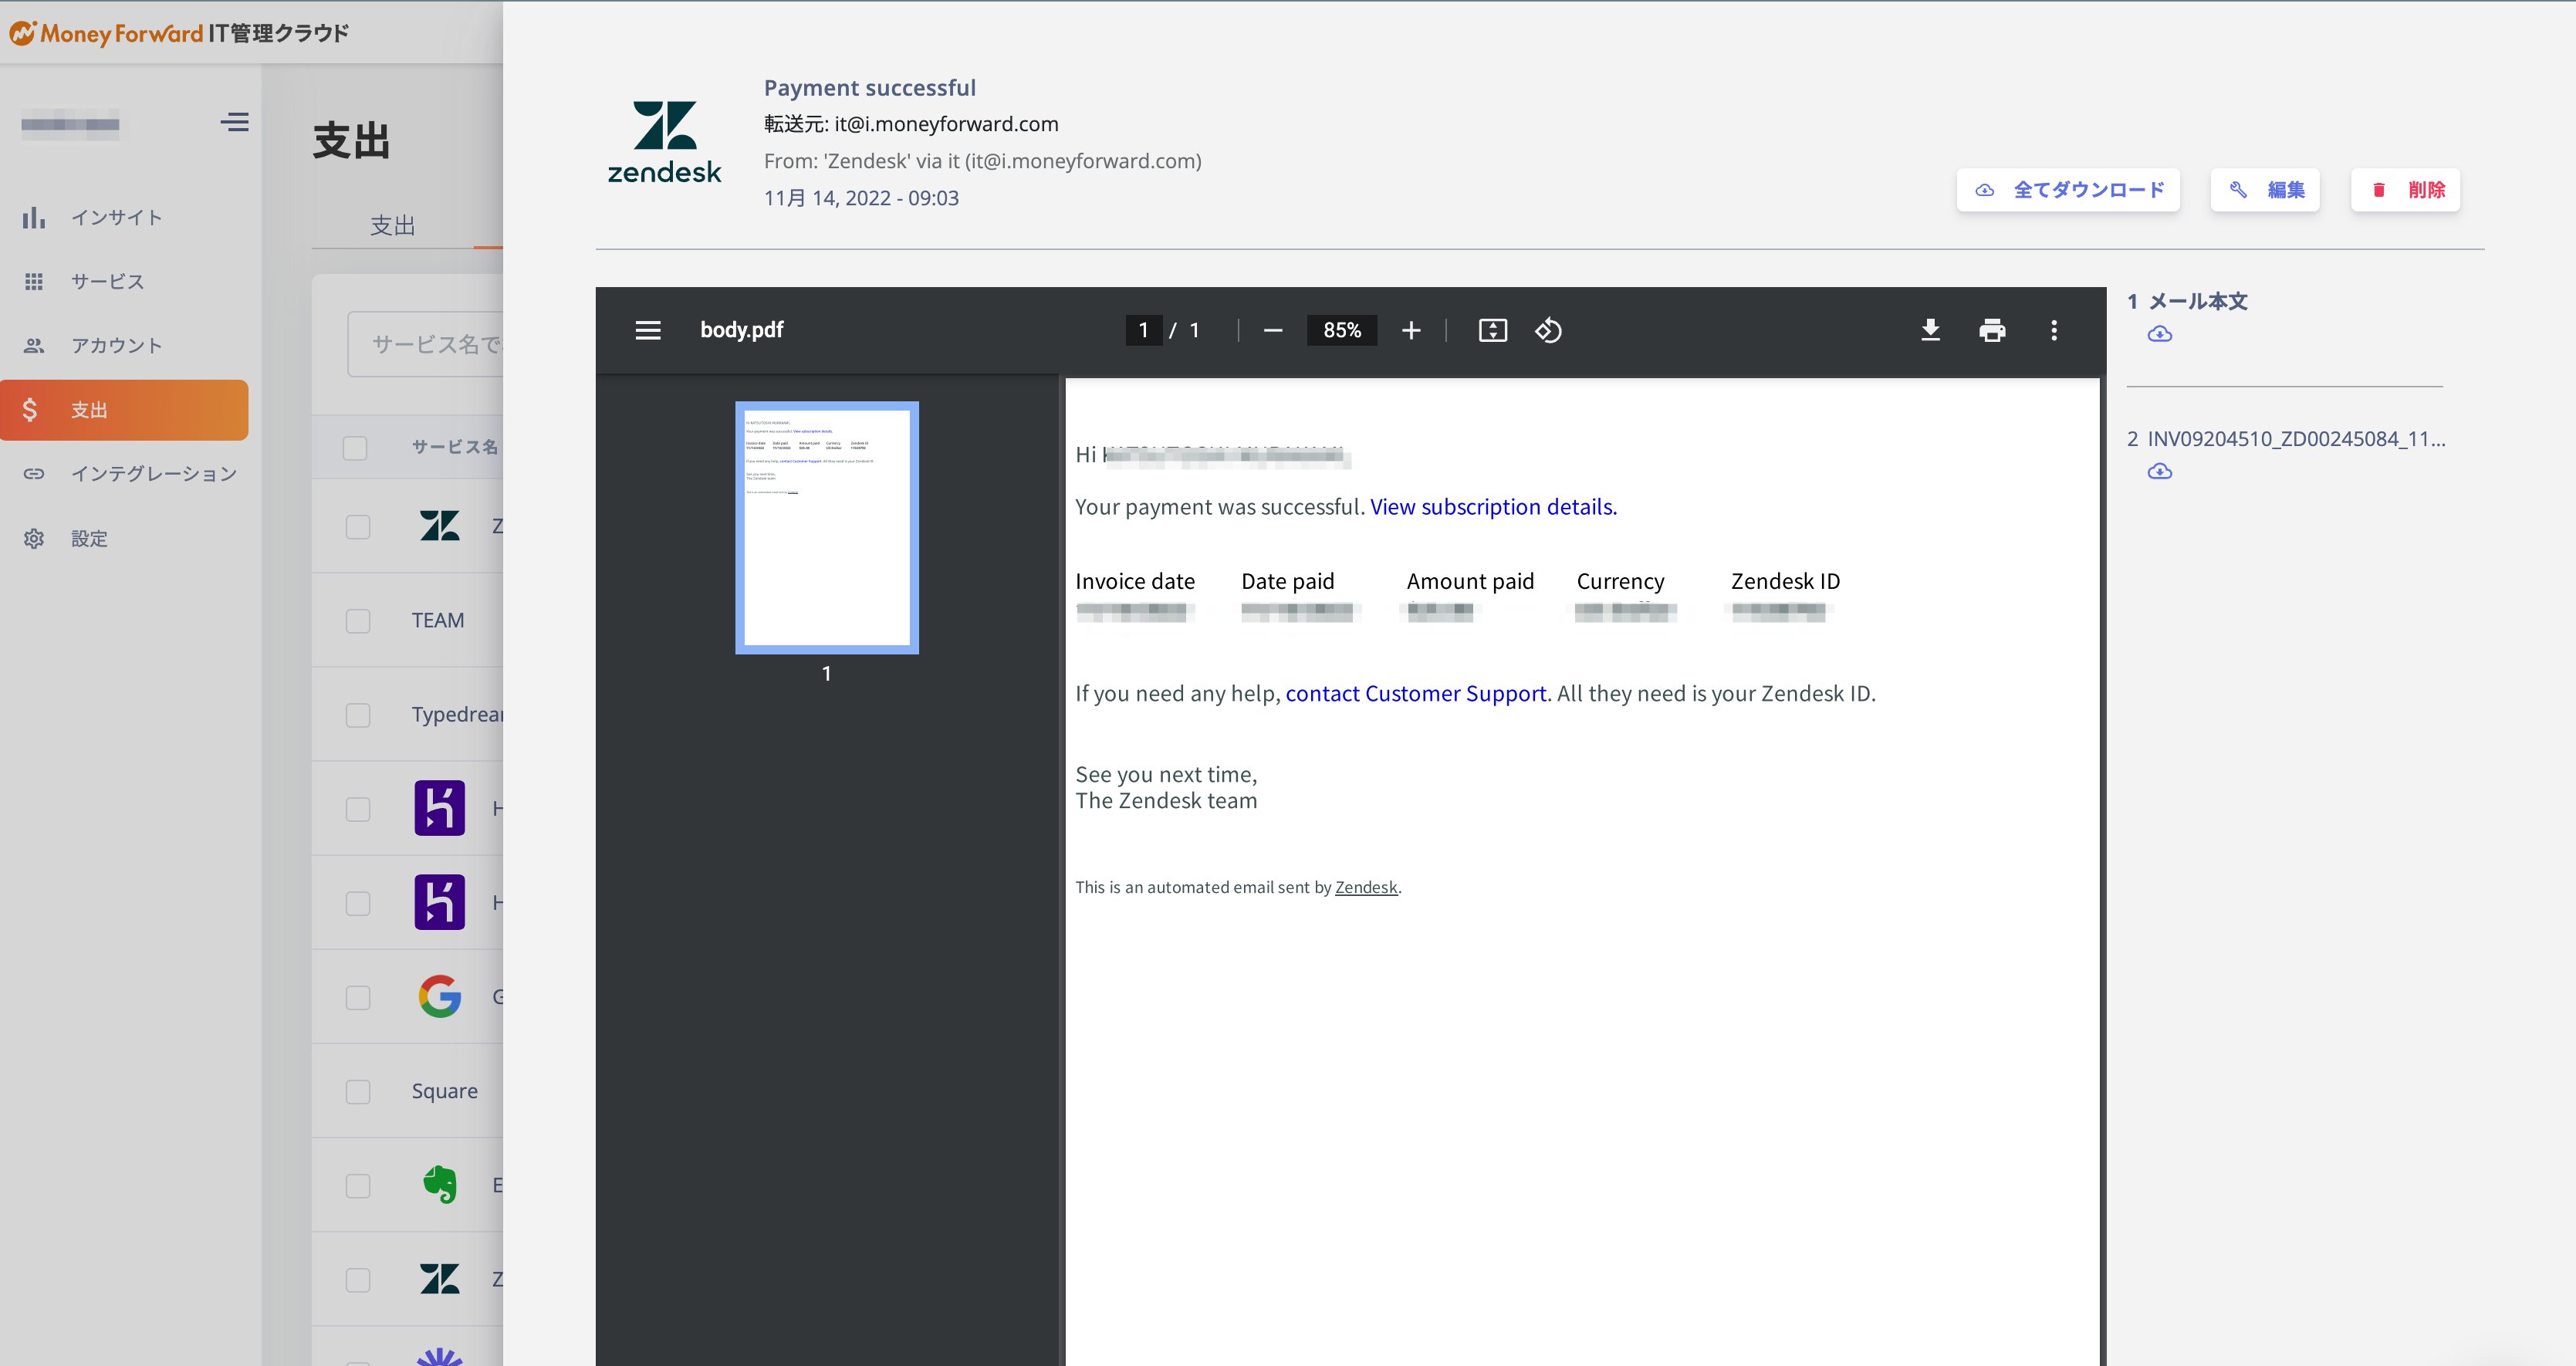Open インテグレーション in the sidebar
The image size is (2576, 1366).
tap(124, 473)
